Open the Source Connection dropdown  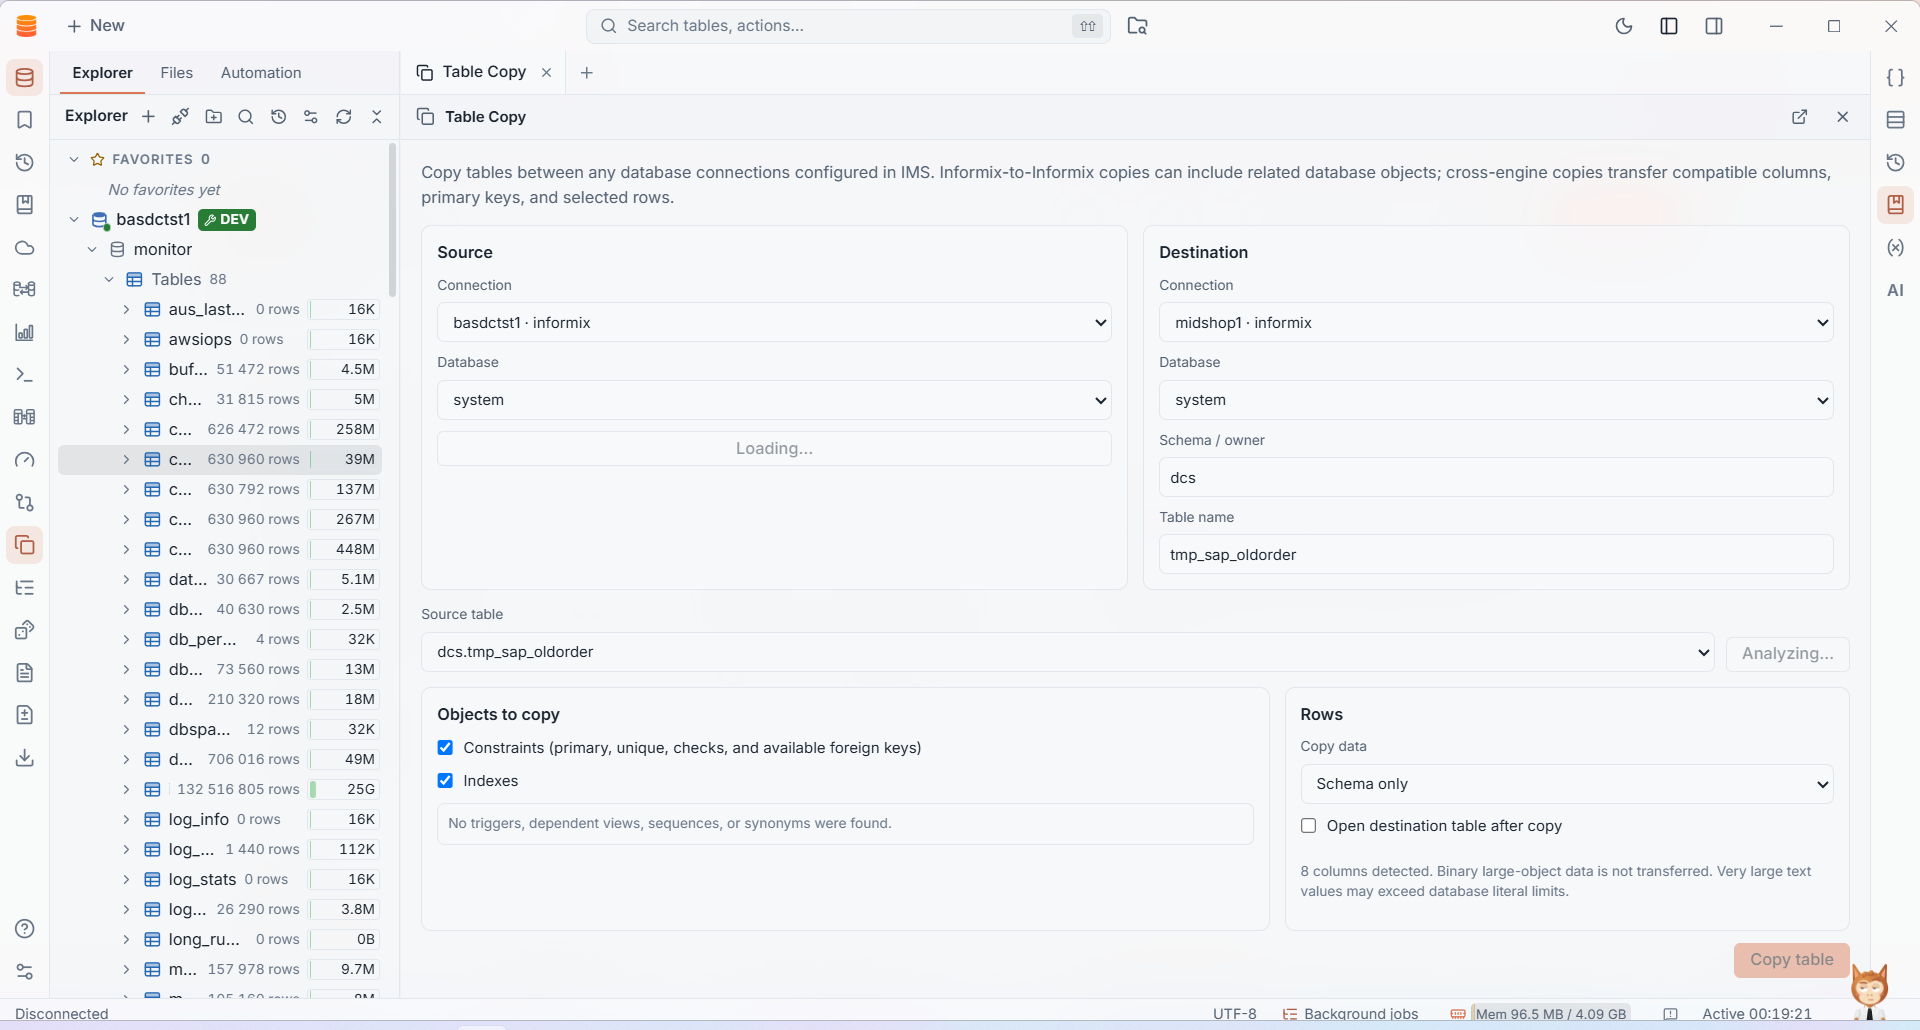pyautogui.click(x=774, y=322)
